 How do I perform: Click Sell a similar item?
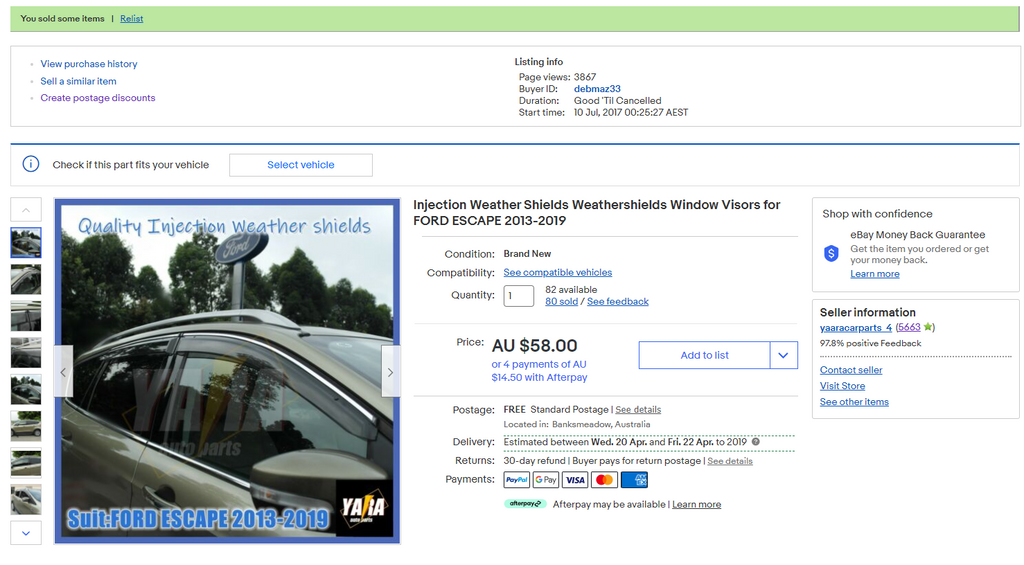pyautogui.click(x=78, y=81)
